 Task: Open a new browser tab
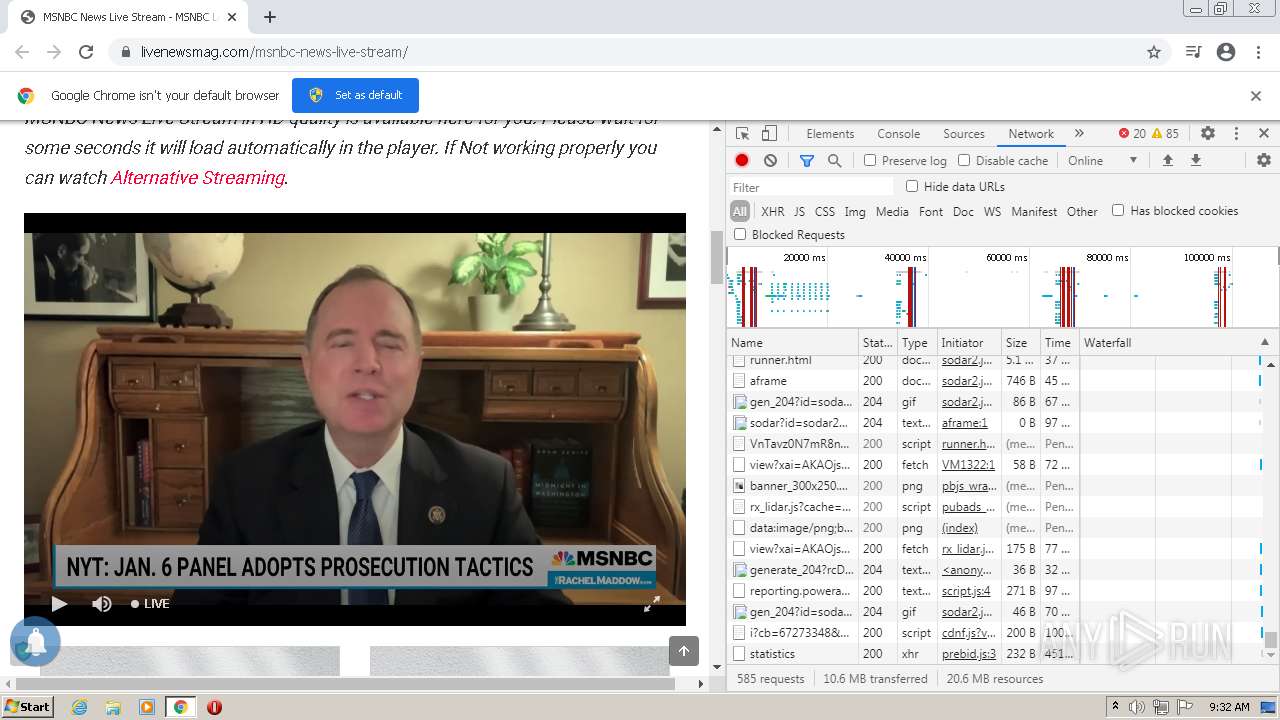point(270,17)
